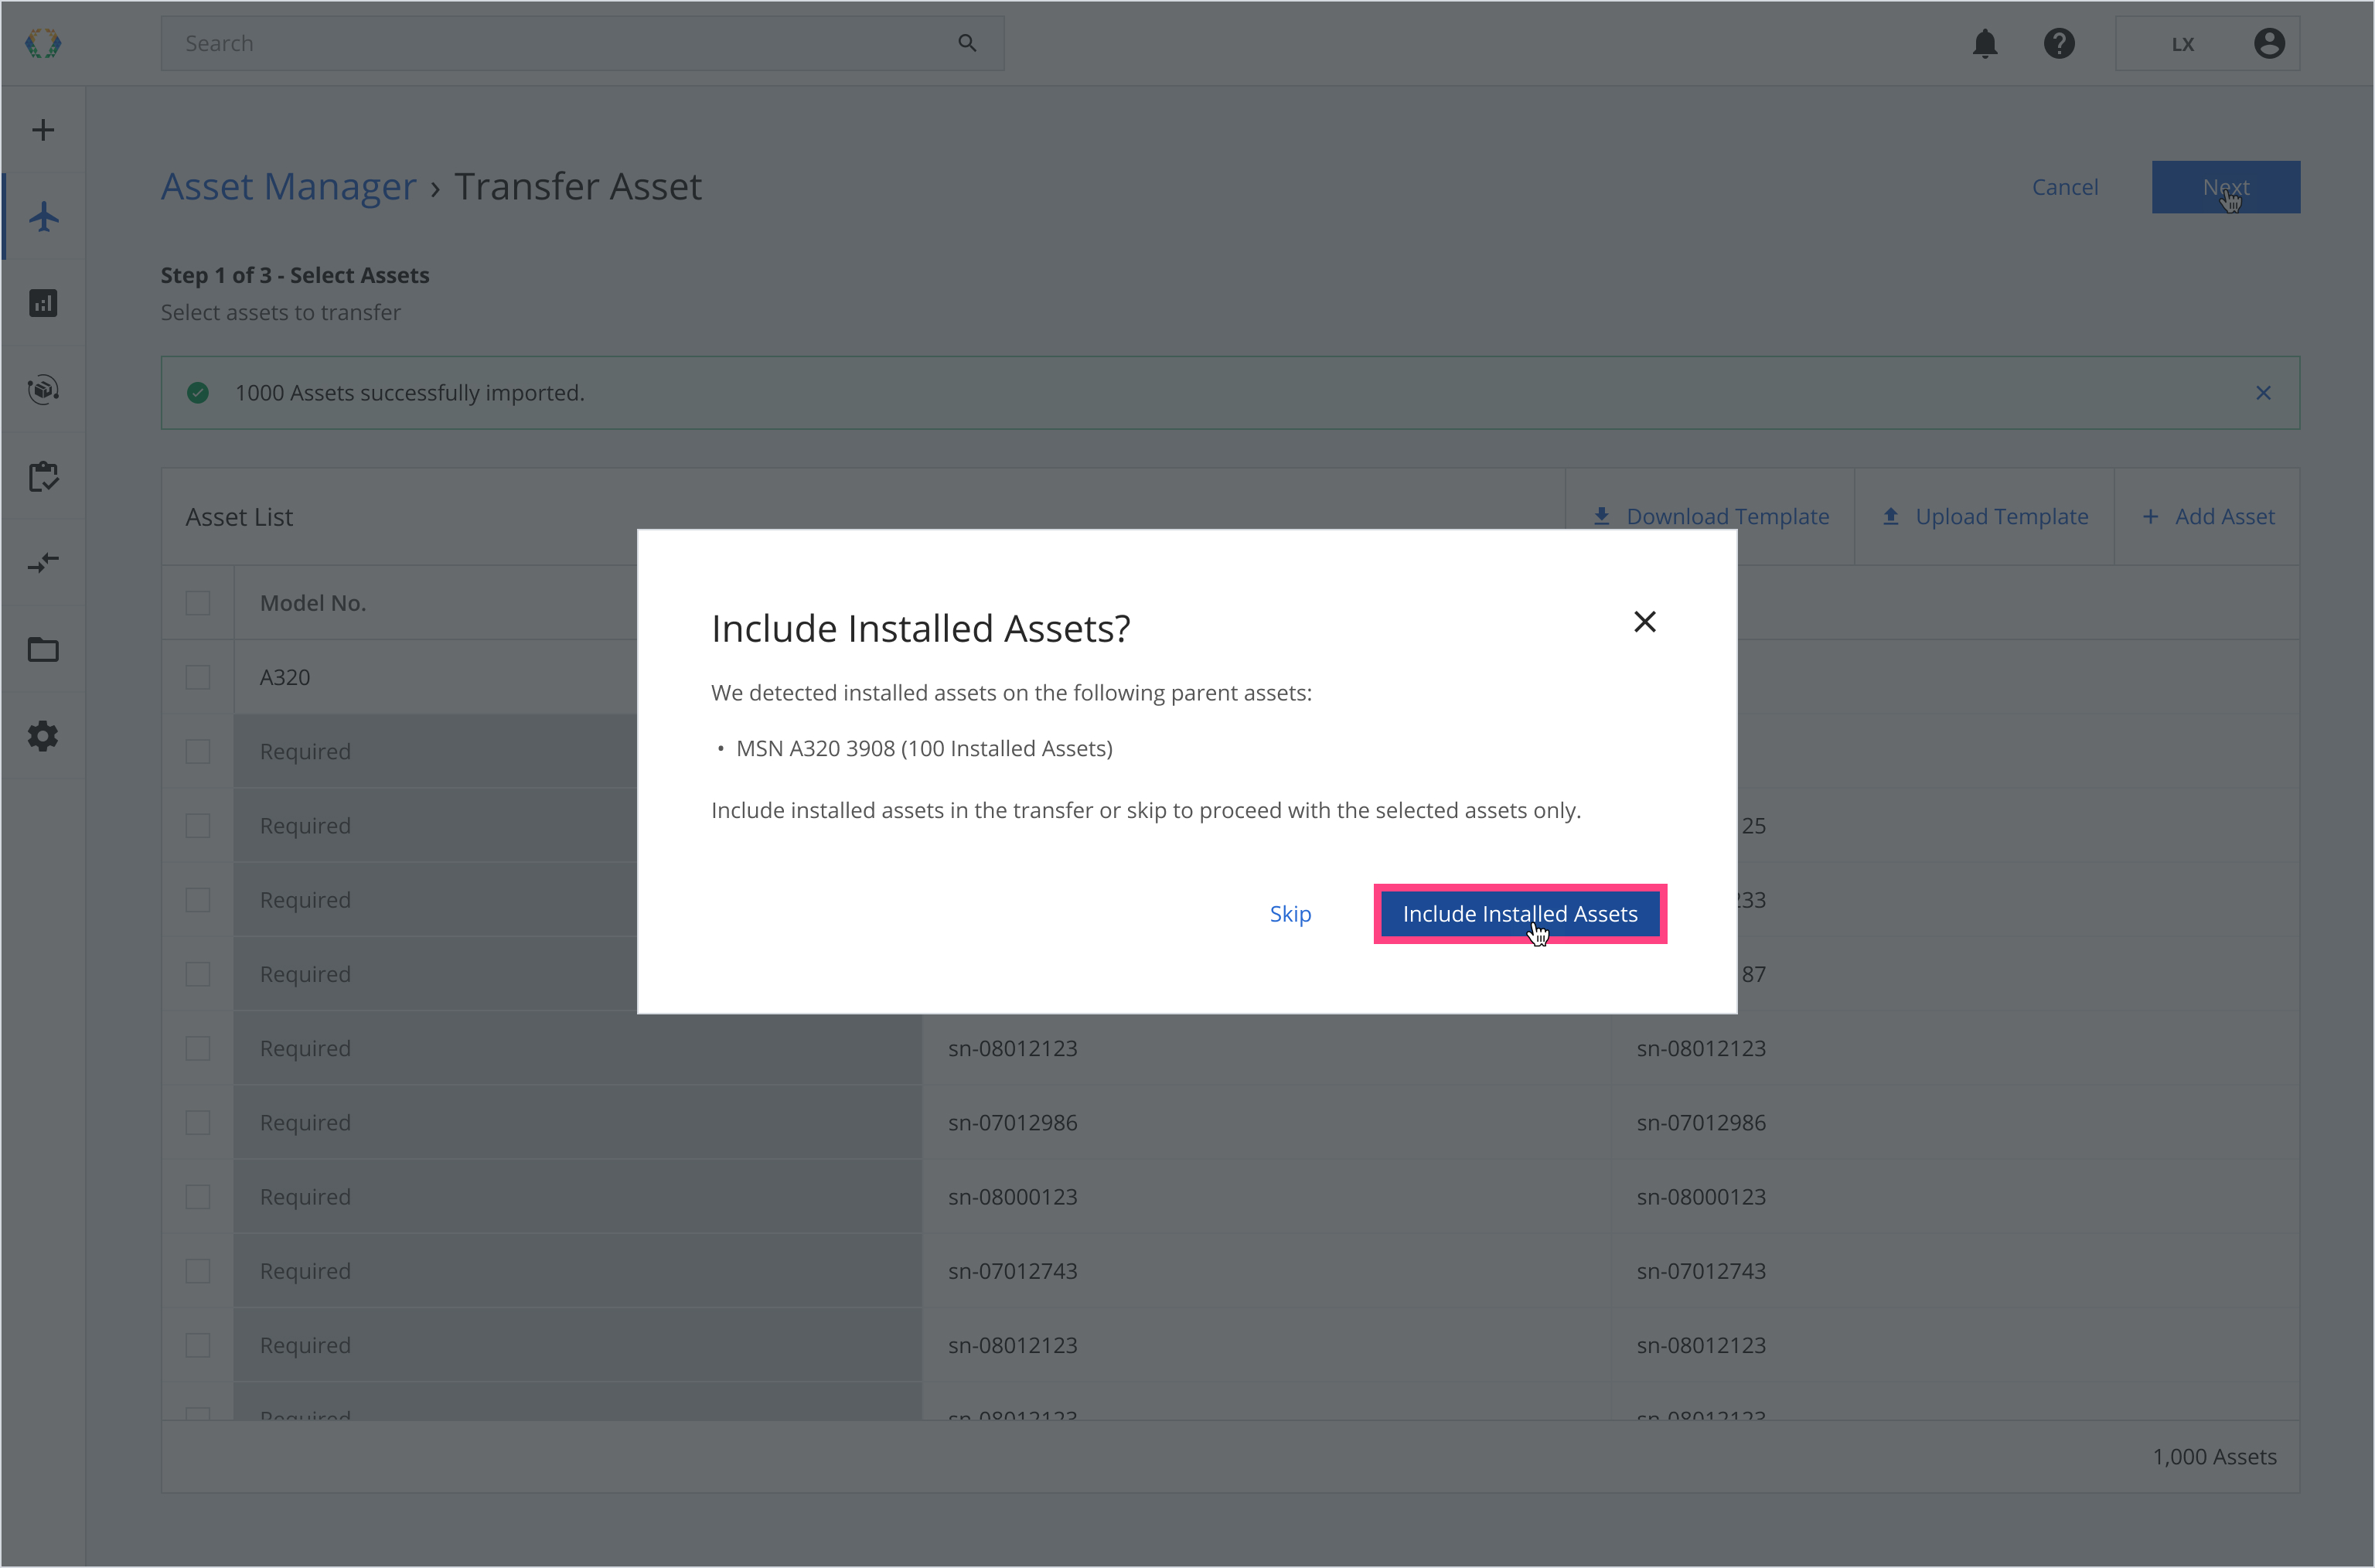This screenshot has width=2375, height=1568.
Task: Open the notifications bell
Action: coord(1985,43)
